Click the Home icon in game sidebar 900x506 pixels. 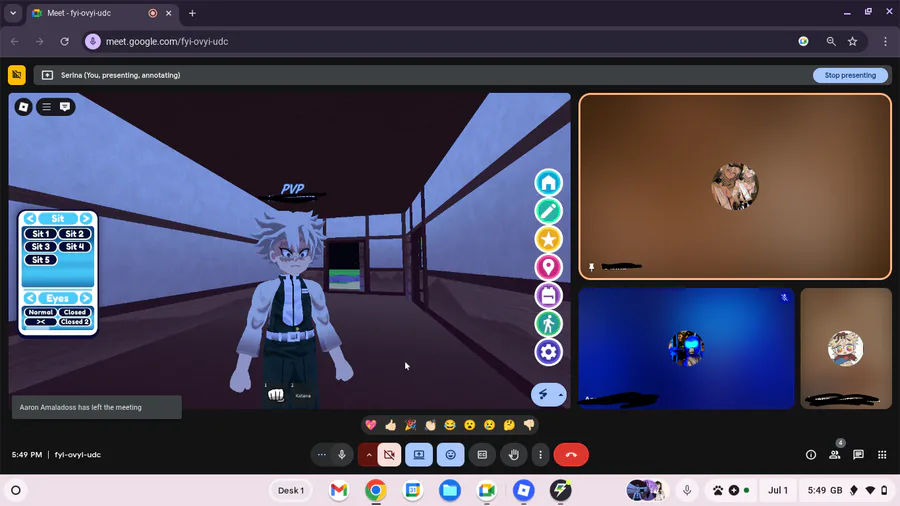(548, 183)
